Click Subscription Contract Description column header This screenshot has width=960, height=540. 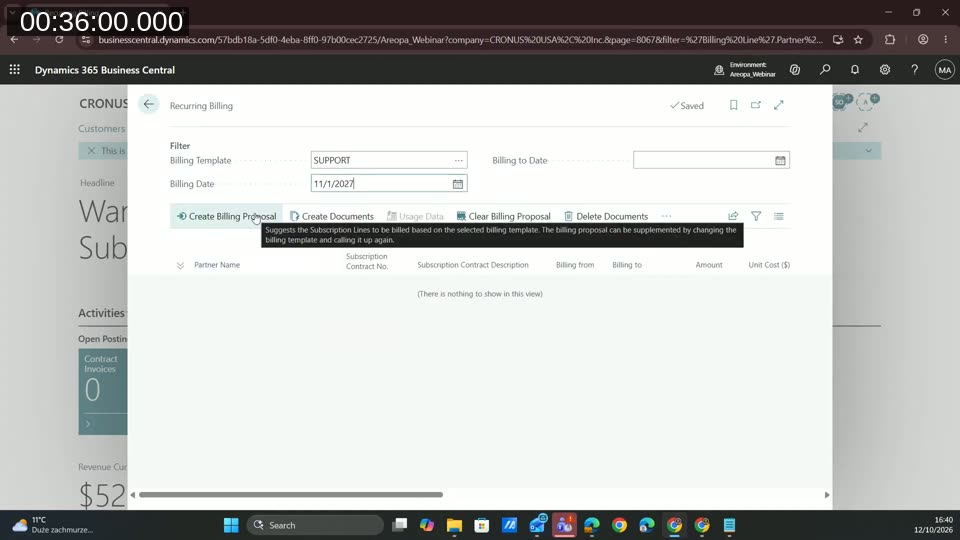[x=473, y=265]
